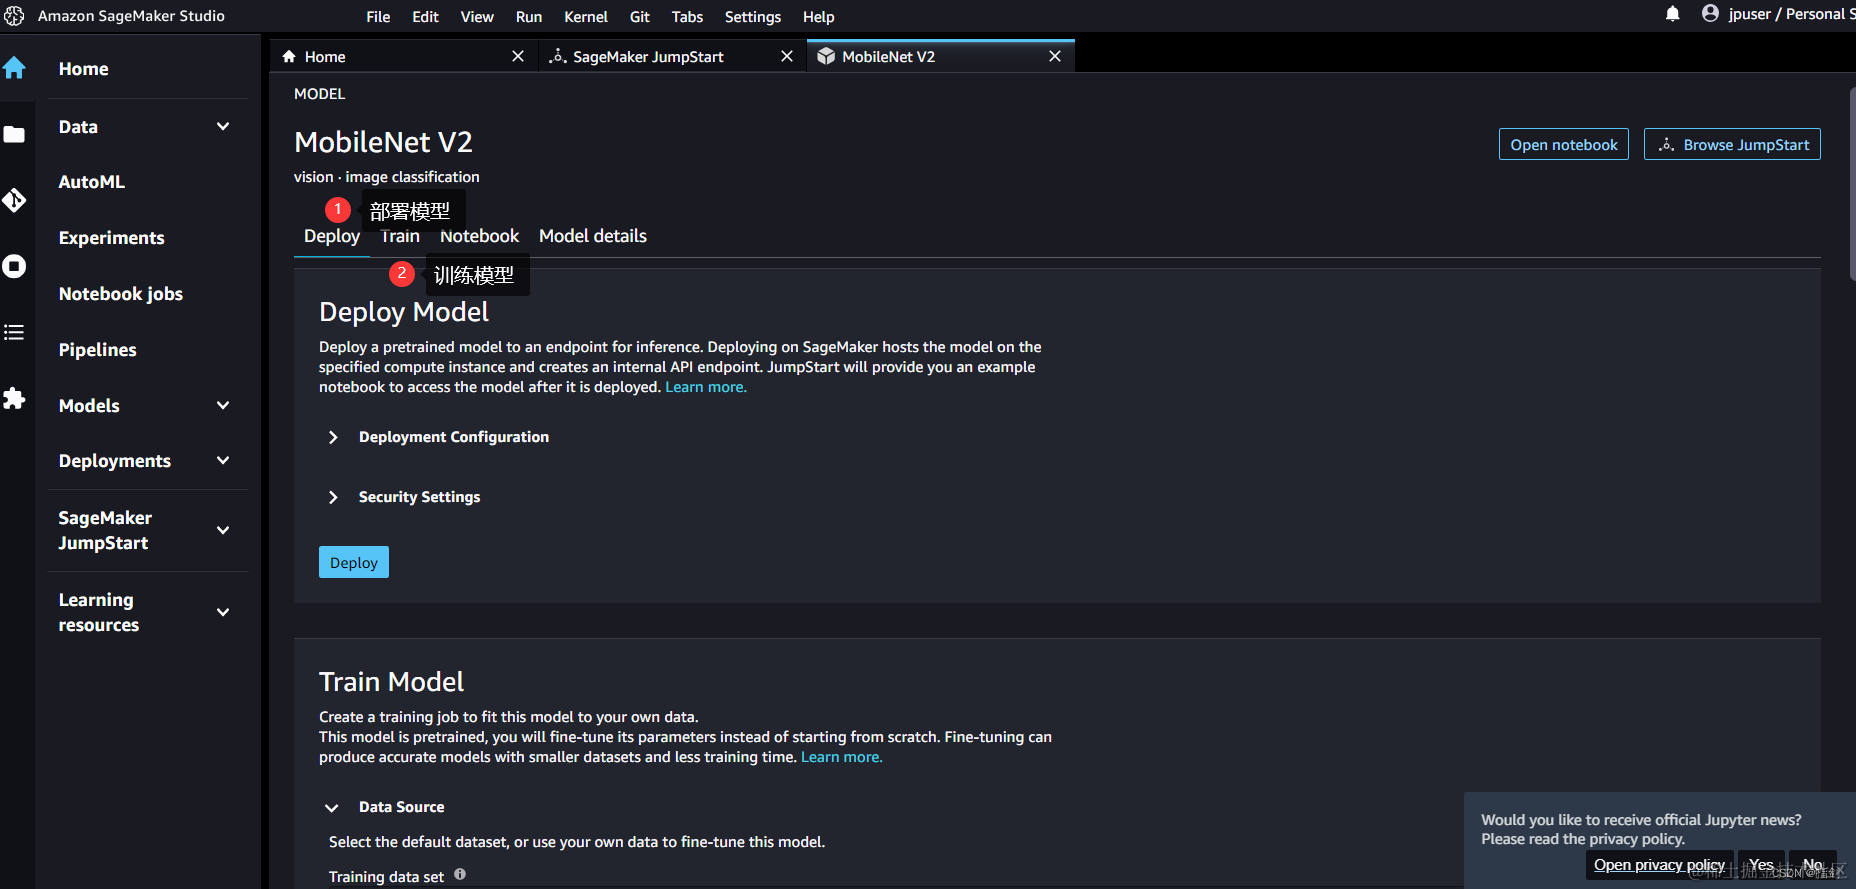Click the blue Deploy button
The height and width of the screenshot is (889, 1856).
[354, 562]
